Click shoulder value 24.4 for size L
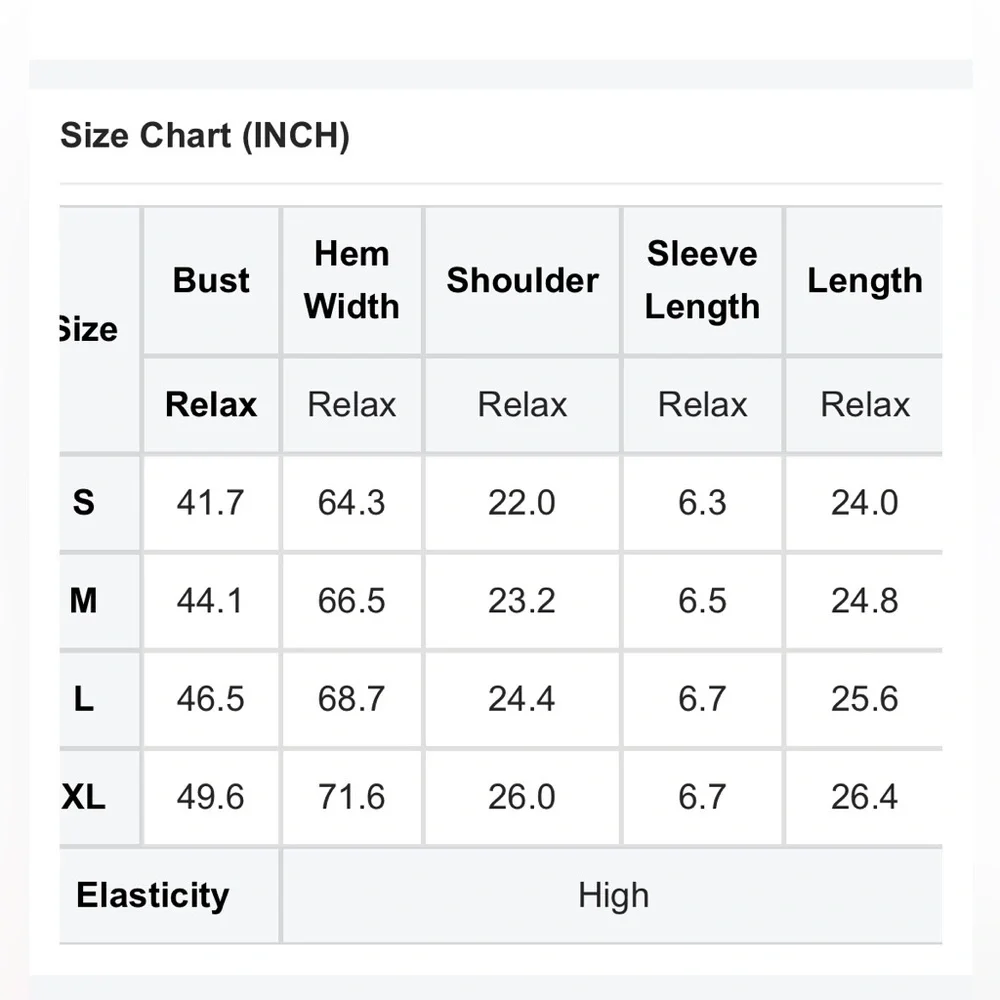This screenshot has width=1000, height=1000. tap(522, 698)
